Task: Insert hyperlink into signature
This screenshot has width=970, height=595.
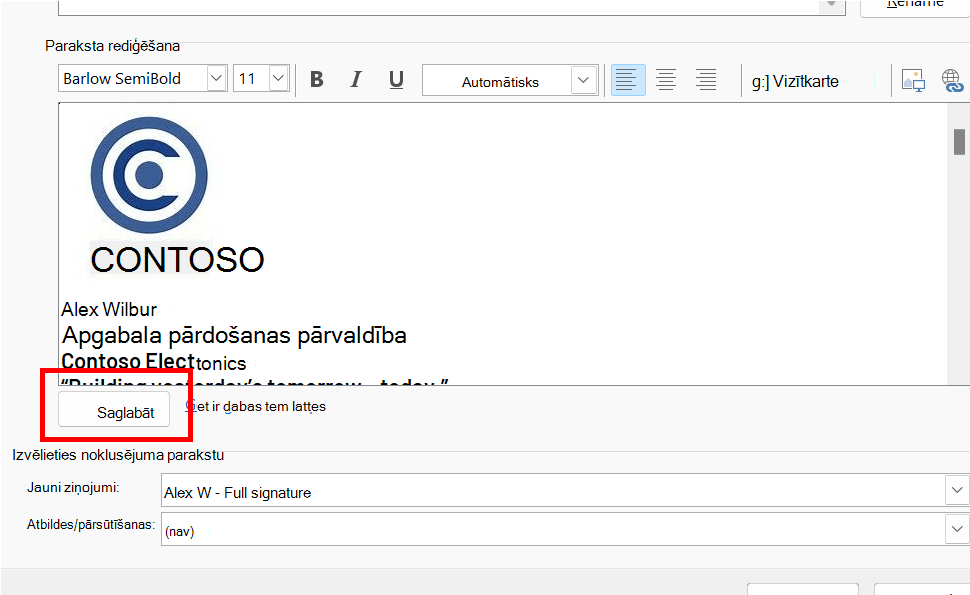Action: click(x=952, y=80)
